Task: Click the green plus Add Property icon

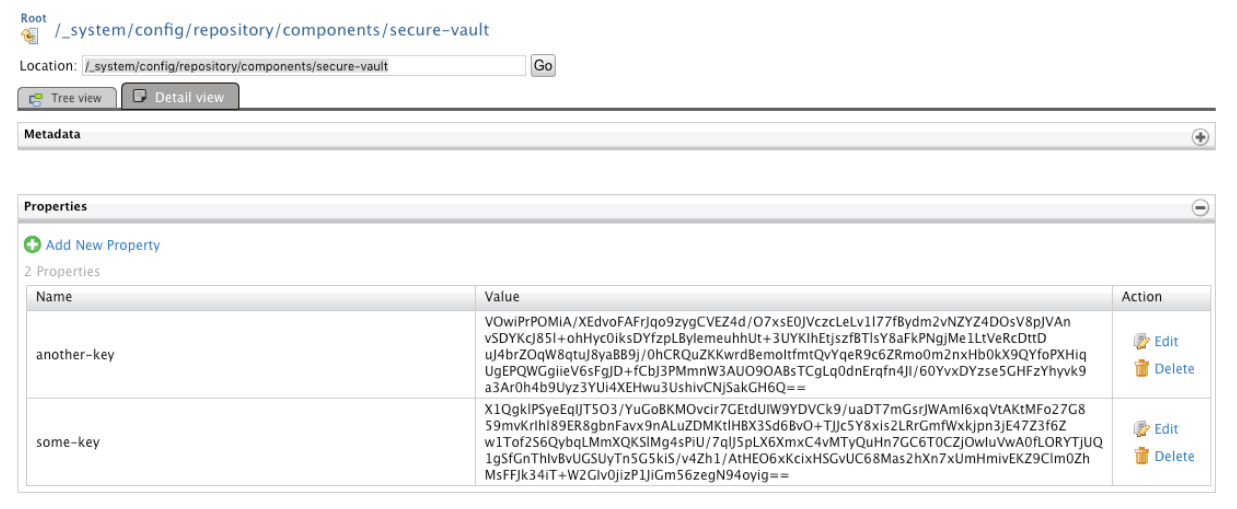Action: pos(32,245)
